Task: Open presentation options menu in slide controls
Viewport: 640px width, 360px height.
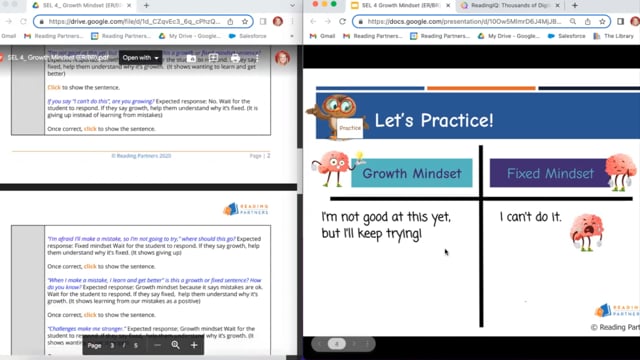Action: click(x=367, y=344)
